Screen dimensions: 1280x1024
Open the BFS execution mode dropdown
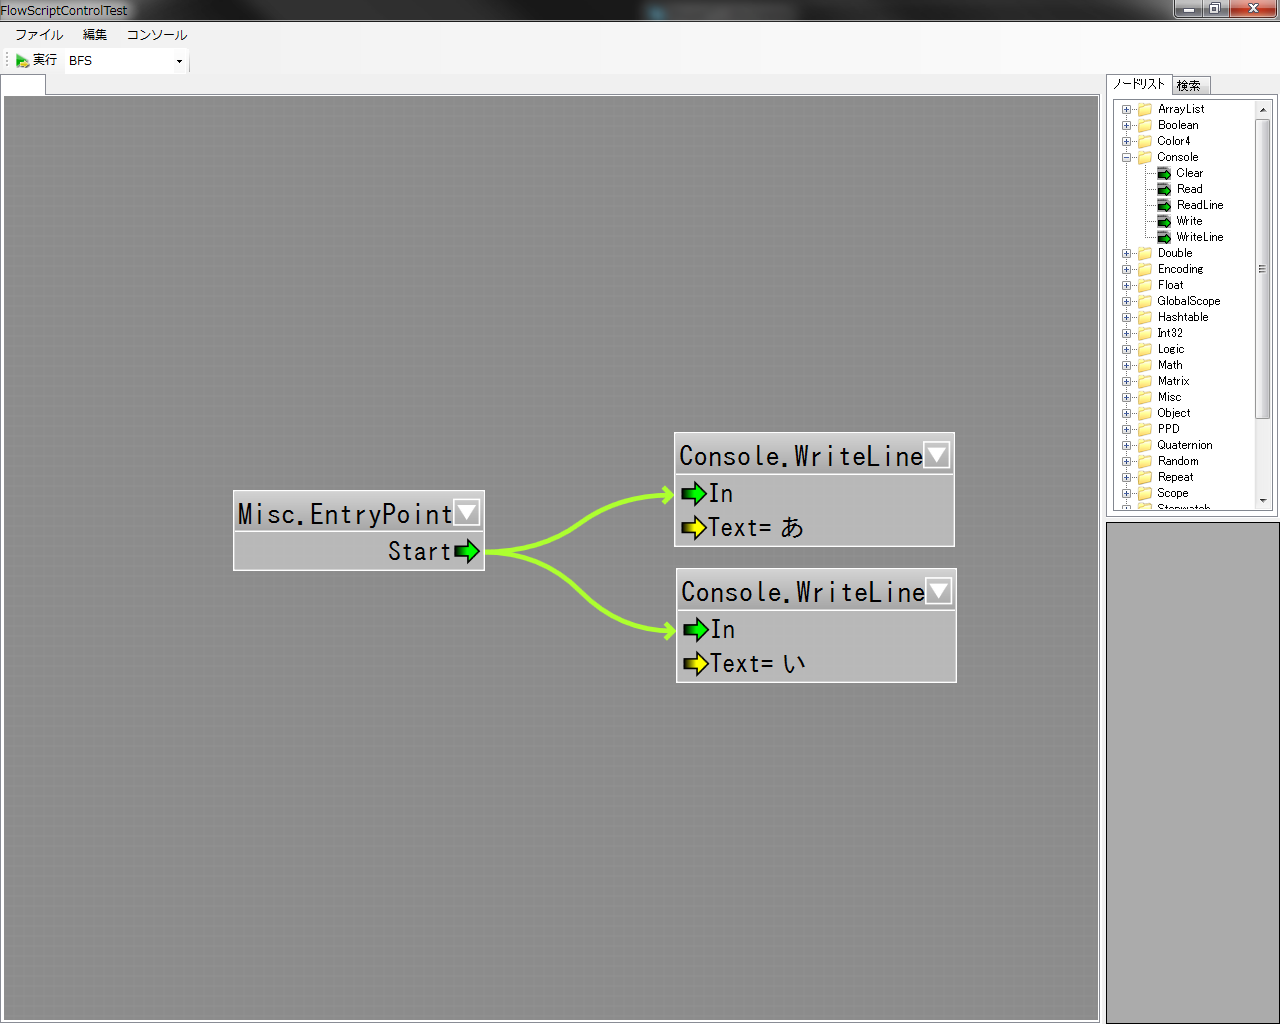click(179, 61)
